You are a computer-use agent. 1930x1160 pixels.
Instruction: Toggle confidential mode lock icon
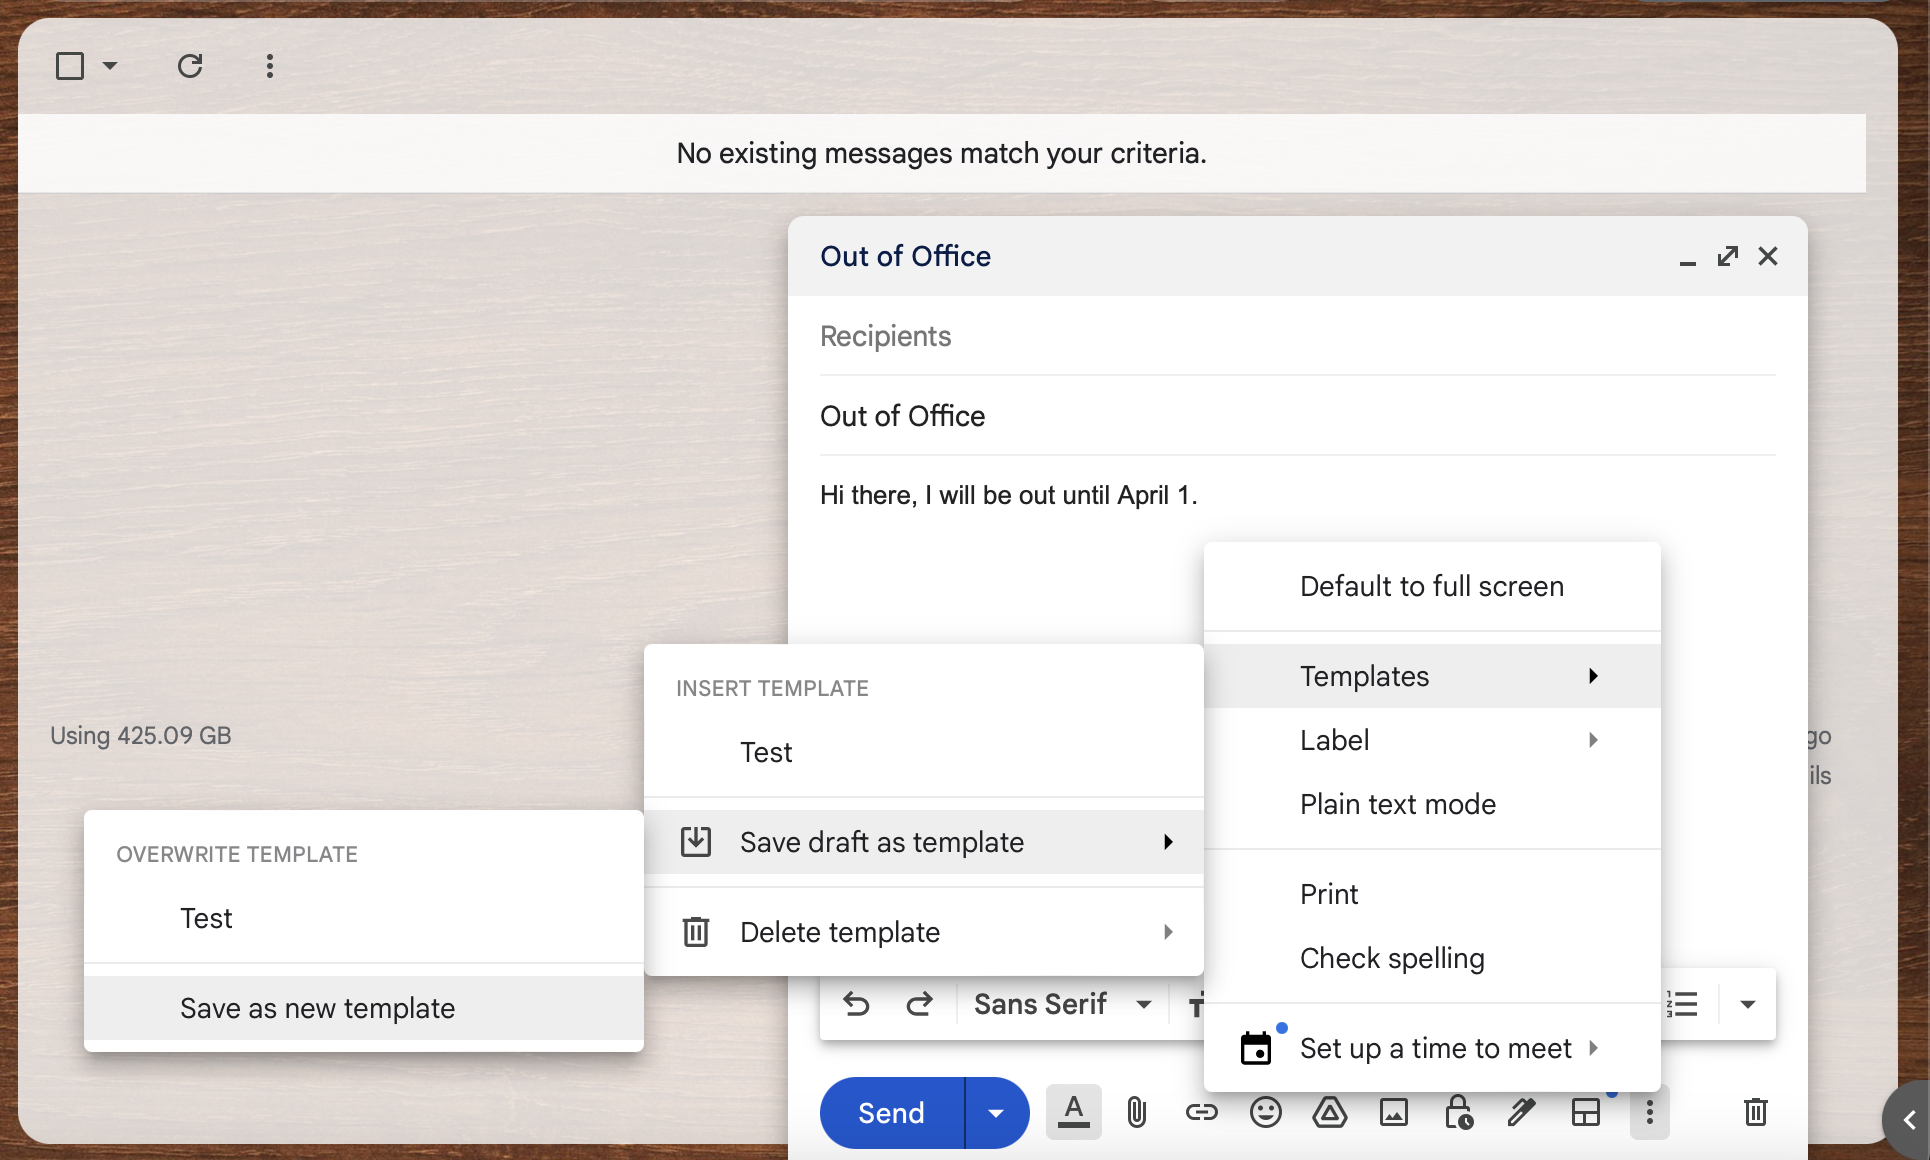click(1458, 1112)
